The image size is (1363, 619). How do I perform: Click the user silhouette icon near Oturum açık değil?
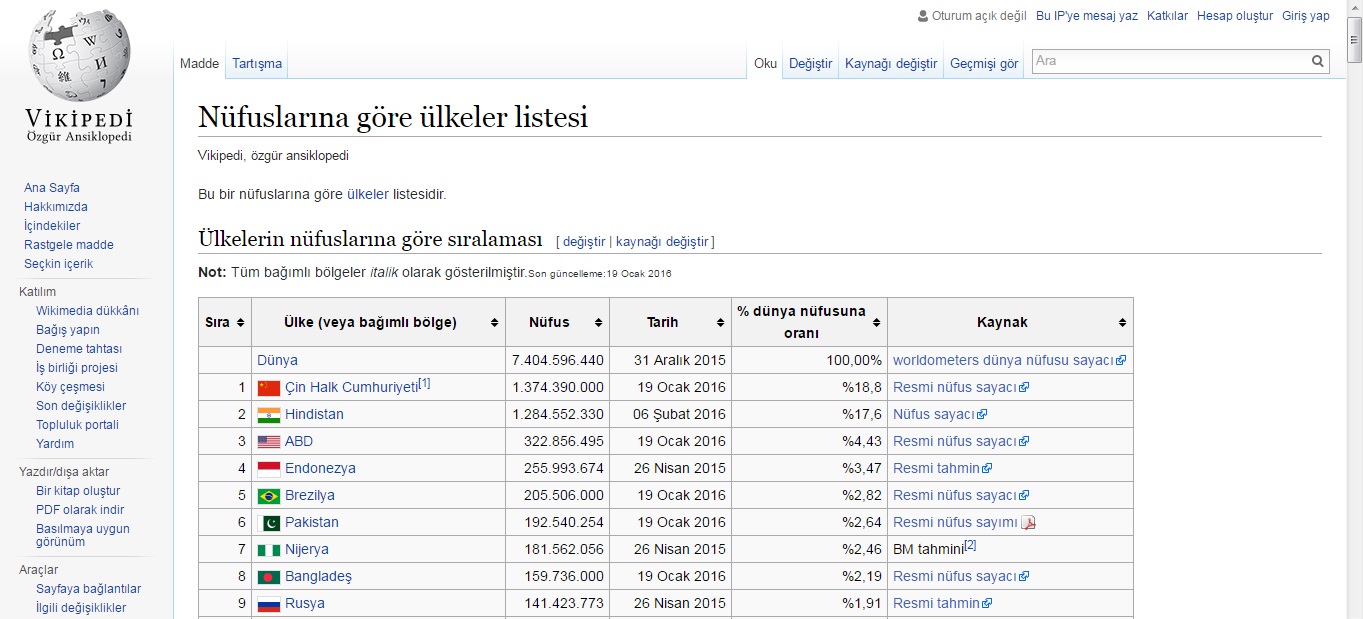pos(921,15)
